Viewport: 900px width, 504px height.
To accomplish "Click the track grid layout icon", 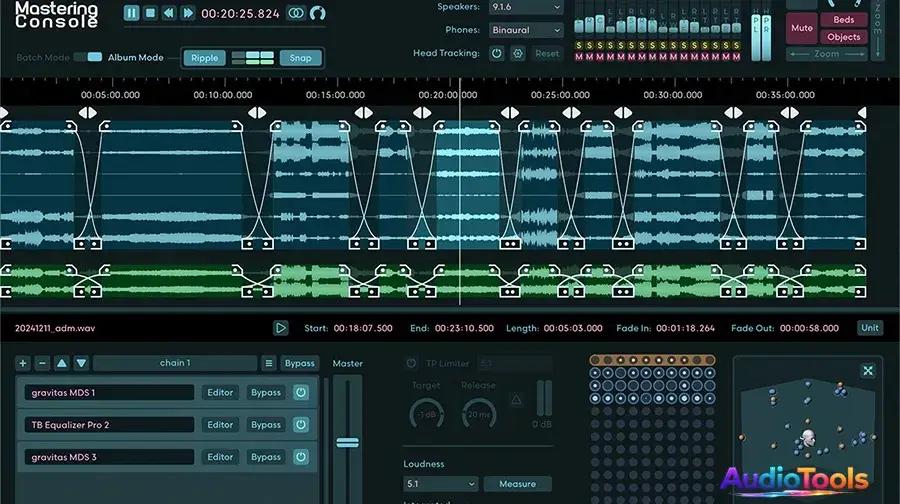I will [x=253, y=58].
